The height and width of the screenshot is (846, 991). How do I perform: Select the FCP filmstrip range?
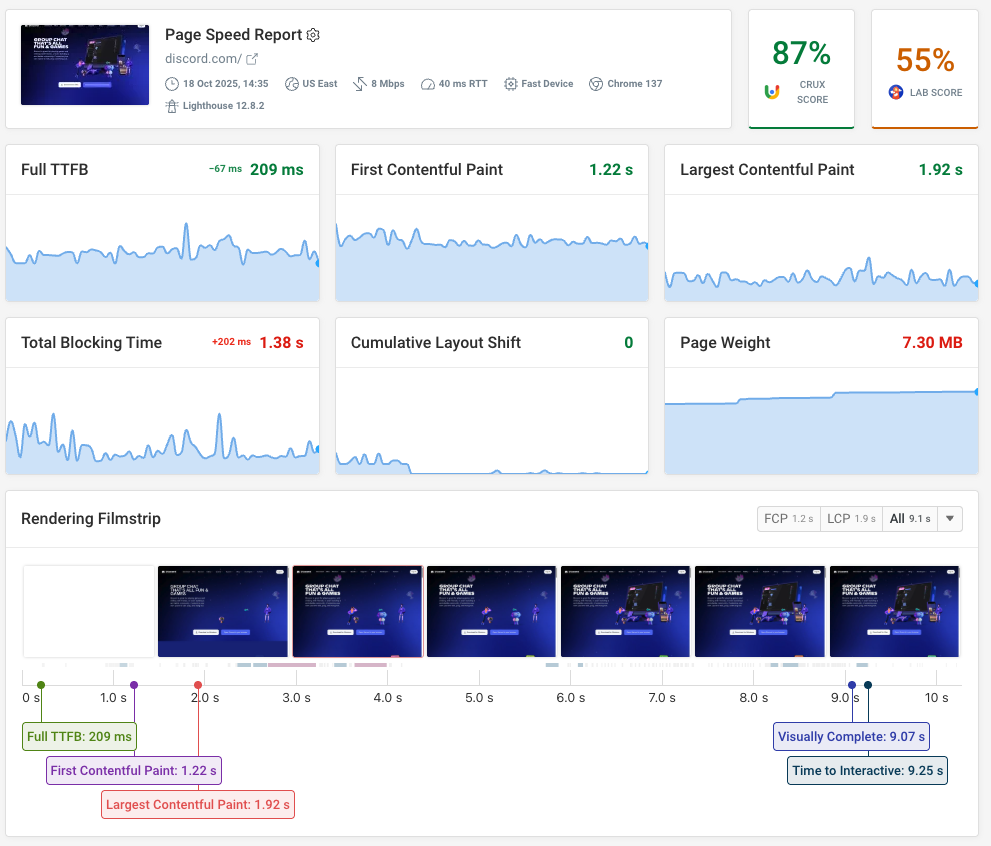point(789,519)
